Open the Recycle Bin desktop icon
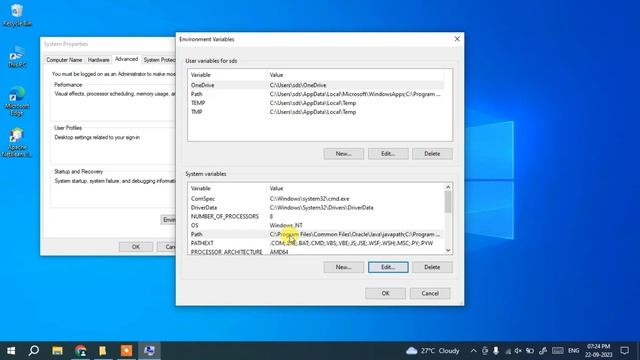Viewport: 640px width, 360px height. coord(17,15)
